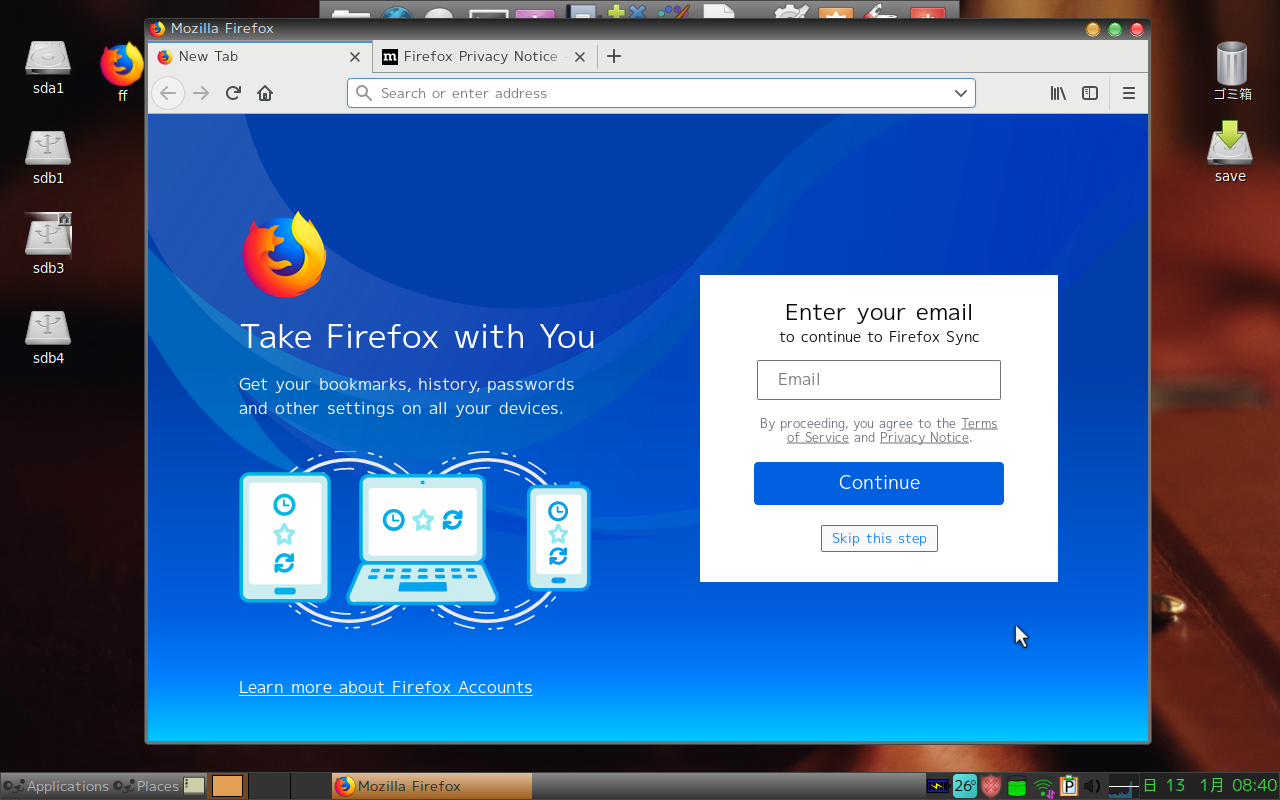Open Learn more about Firefox Accounts

coord(385,687)
